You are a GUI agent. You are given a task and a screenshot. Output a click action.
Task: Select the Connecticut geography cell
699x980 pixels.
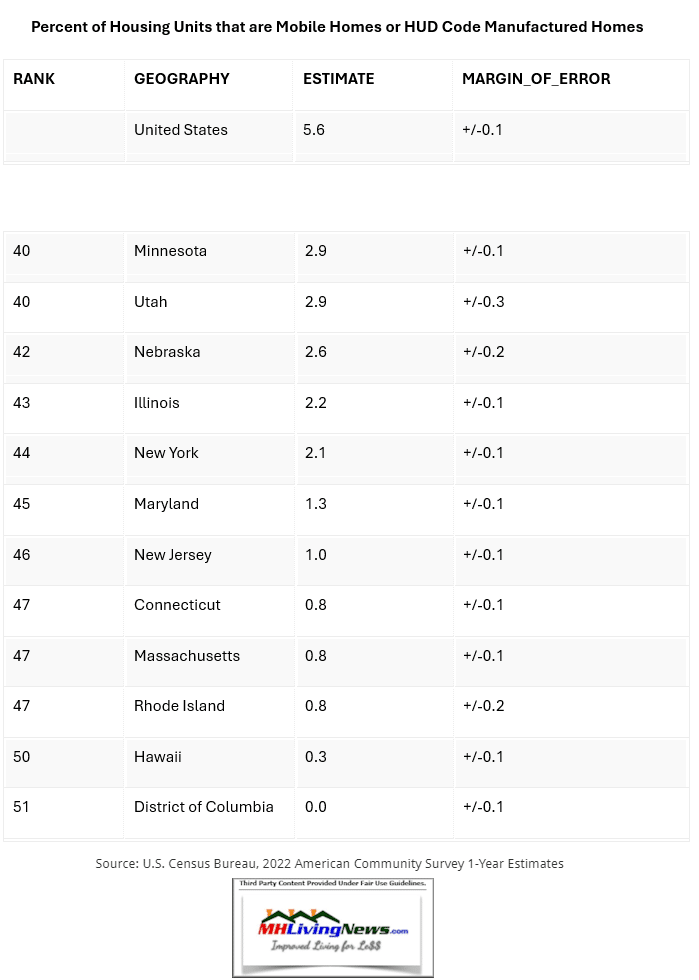[177, 605]
